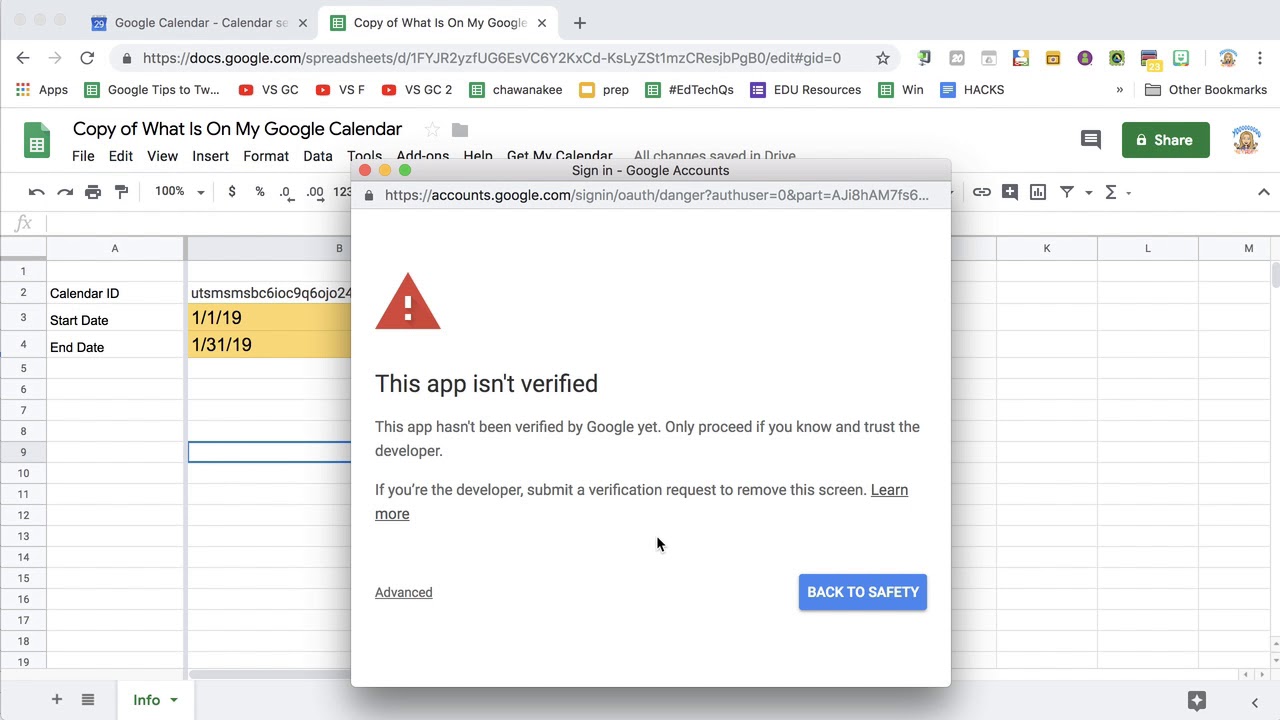Show the side panel with the bottom-right chevron

(x=1254, y=702)
